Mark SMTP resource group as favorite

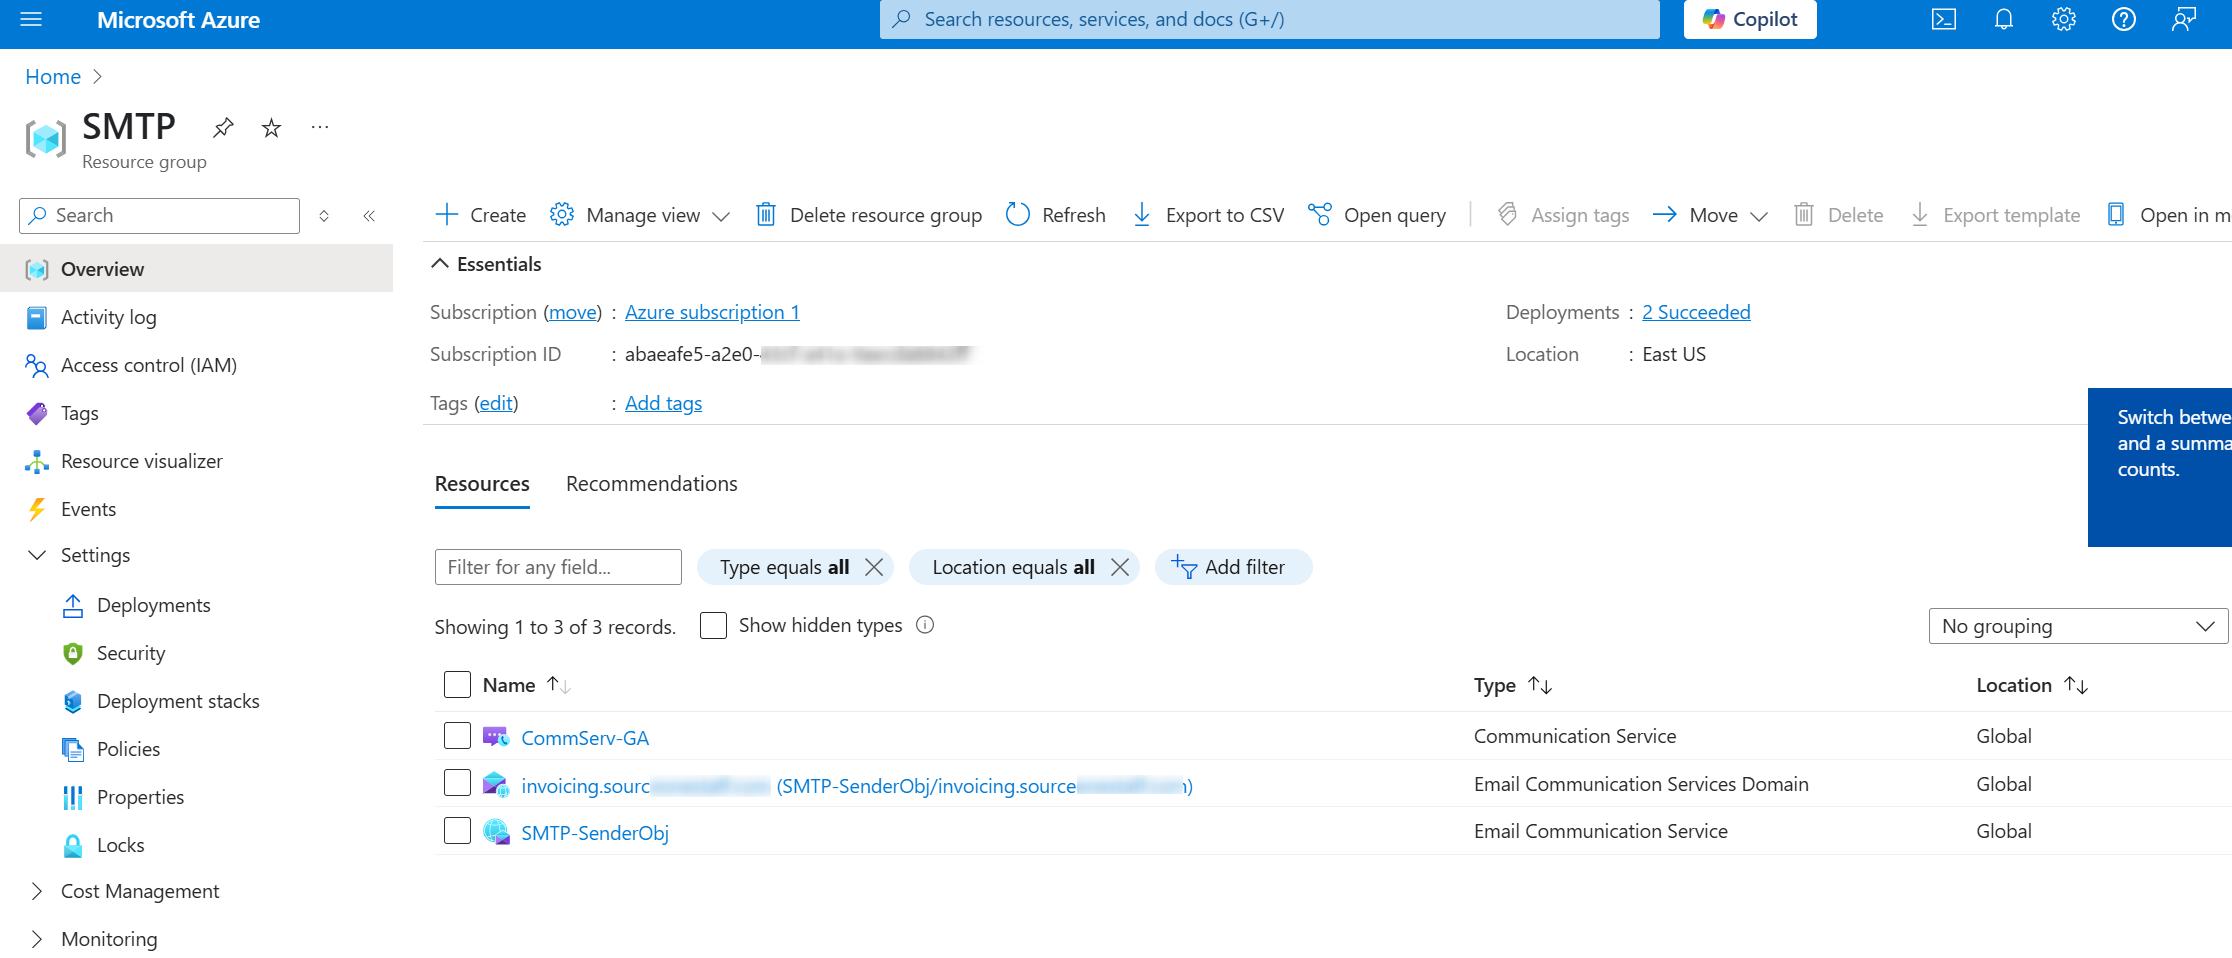pos(271,127)
